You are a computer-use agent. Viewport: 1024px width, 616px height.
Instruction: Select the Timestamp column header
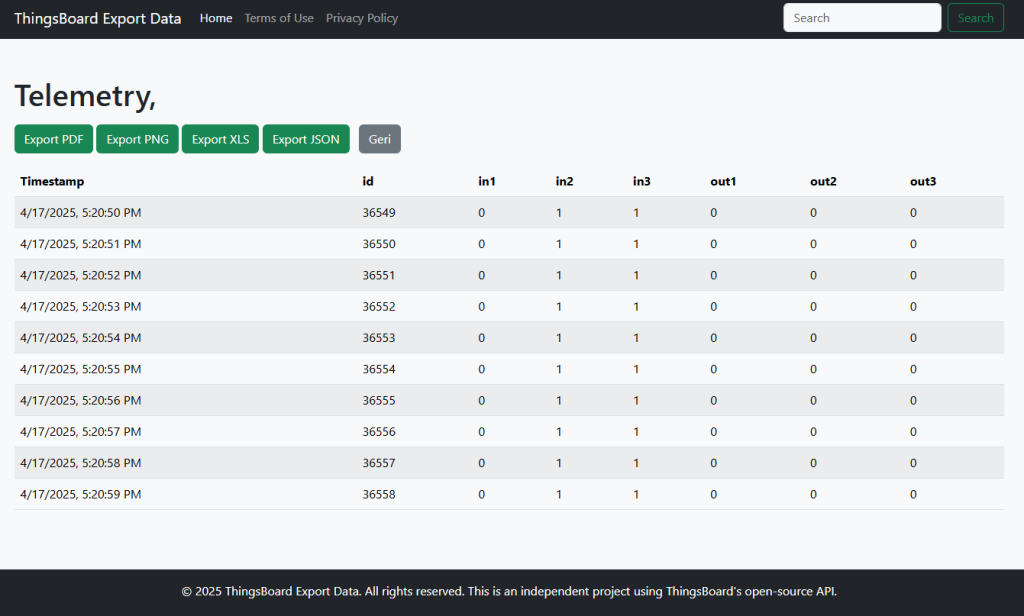click(52, 181)
